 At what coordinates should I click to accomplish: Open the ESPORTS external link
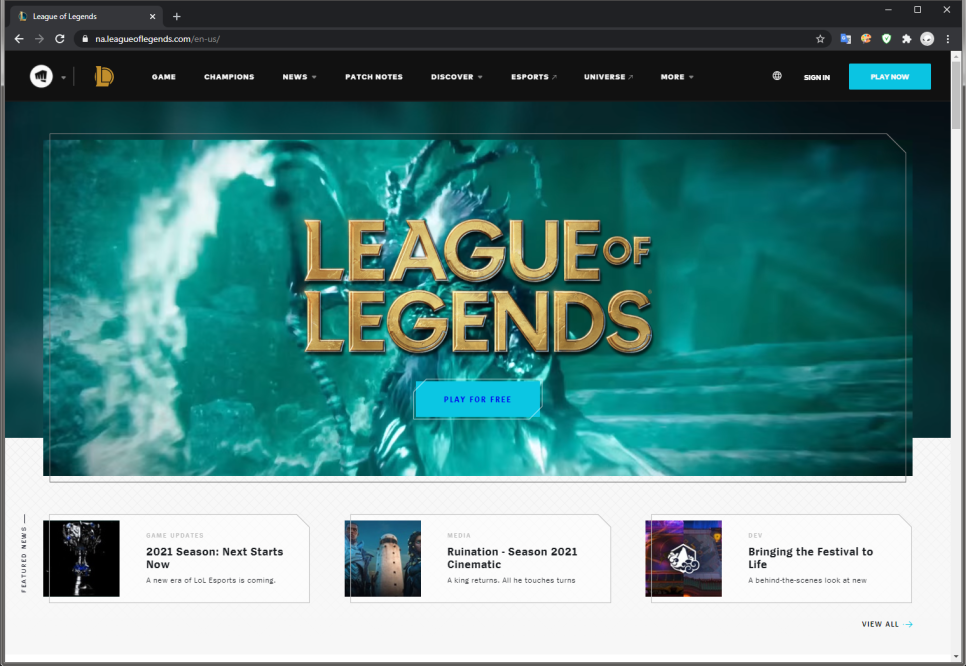(x=534, y=77)
